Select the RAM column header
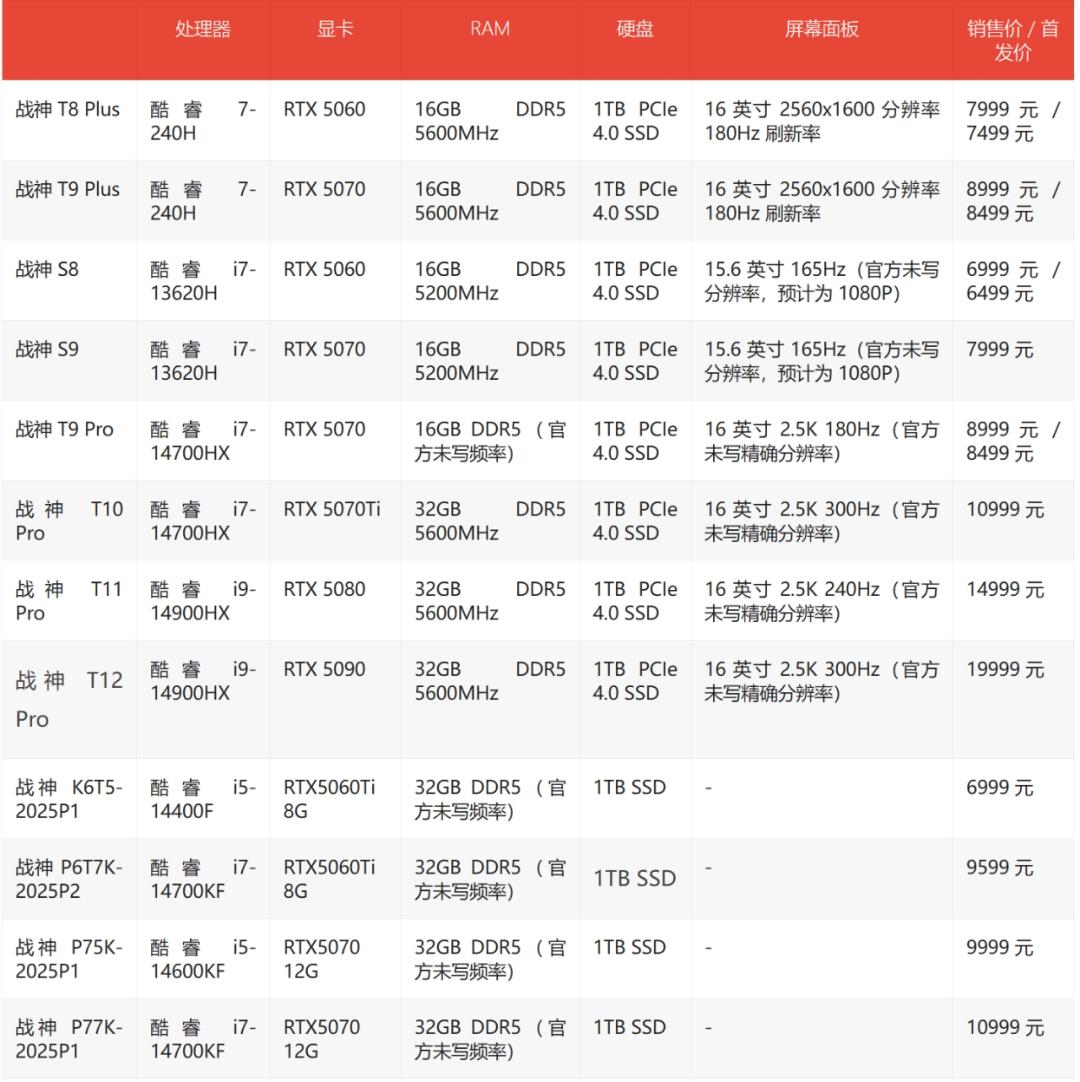The image size is (1080, 1082). 490,29
